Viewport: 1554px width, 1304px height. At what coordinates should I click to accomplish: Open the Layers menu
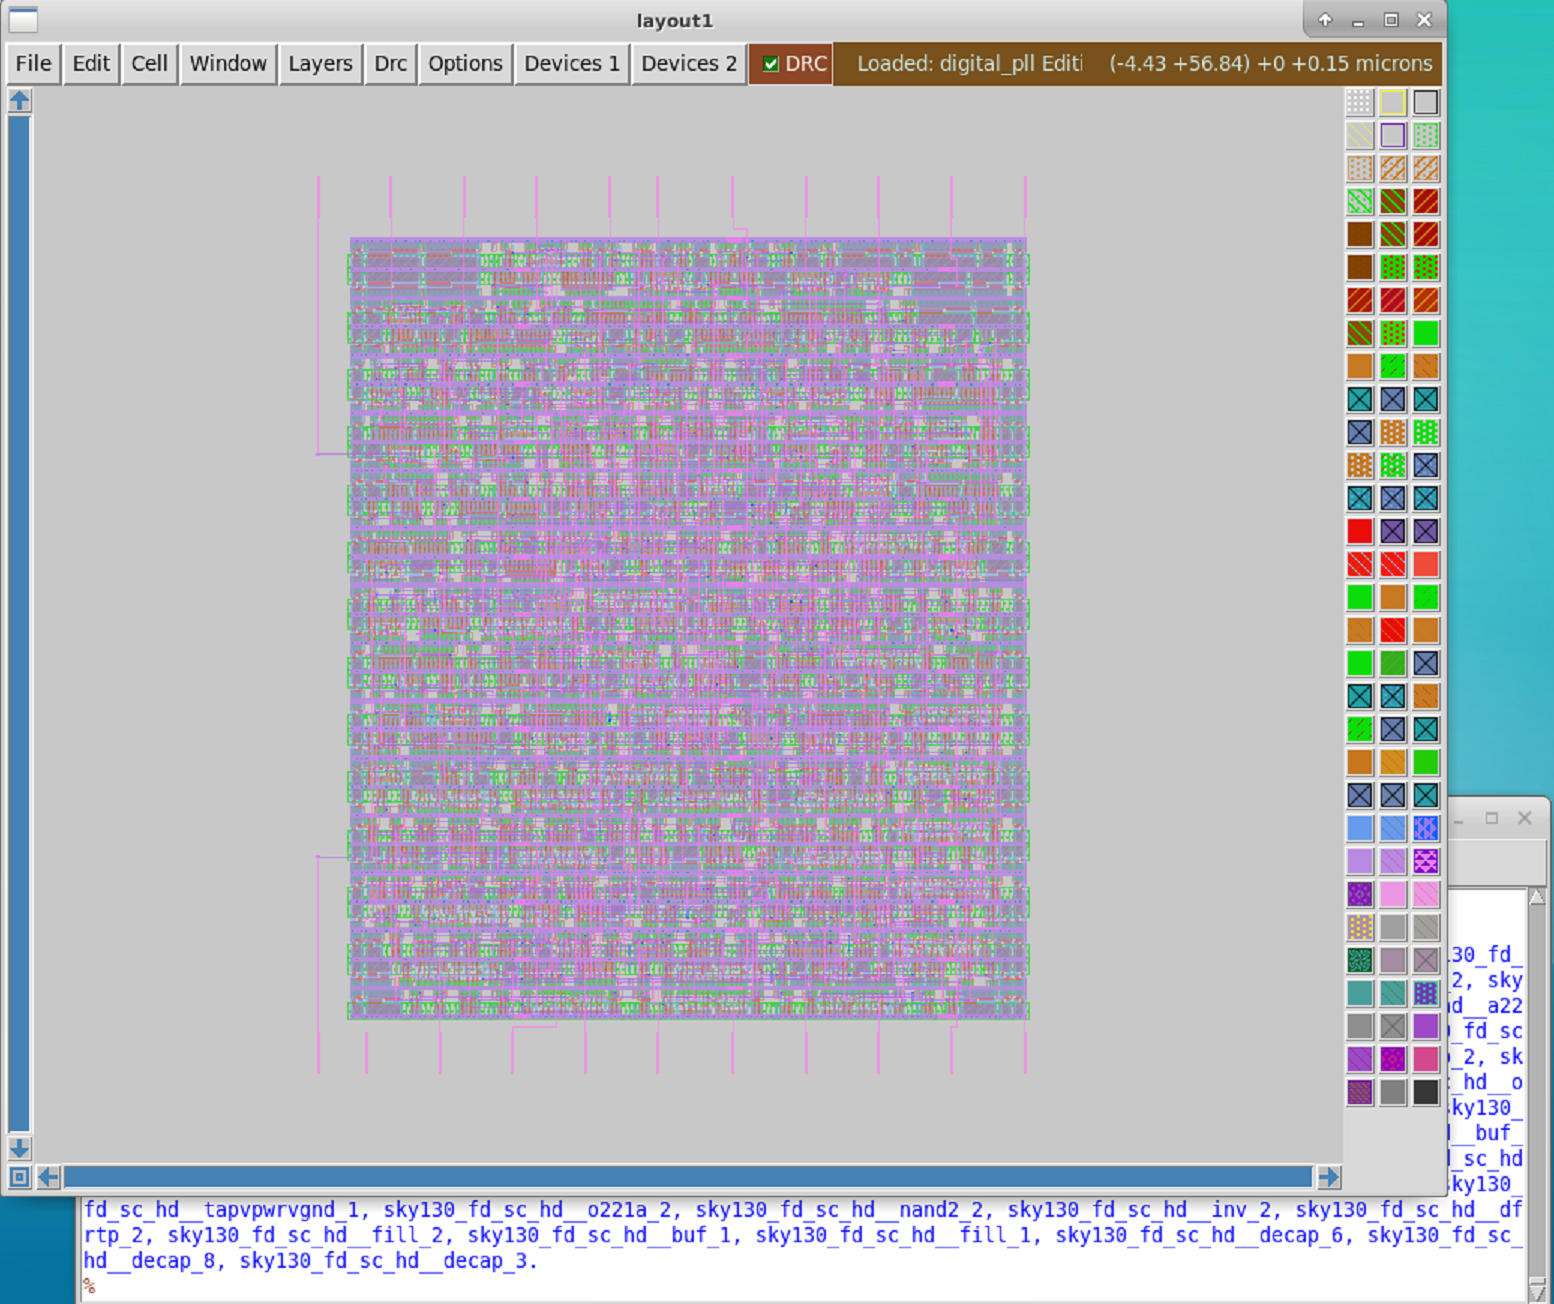(x=320, y=64)
